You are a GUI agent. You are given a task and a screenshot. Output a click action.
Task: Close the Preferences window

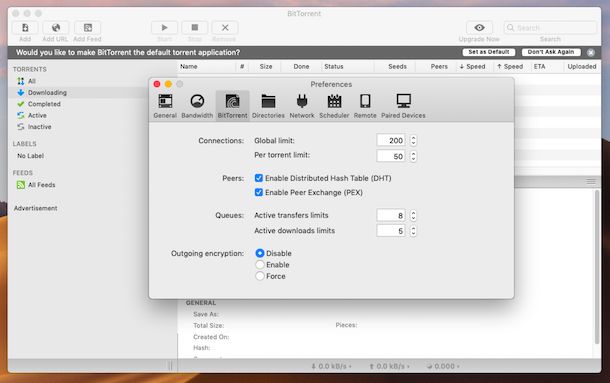157,84
